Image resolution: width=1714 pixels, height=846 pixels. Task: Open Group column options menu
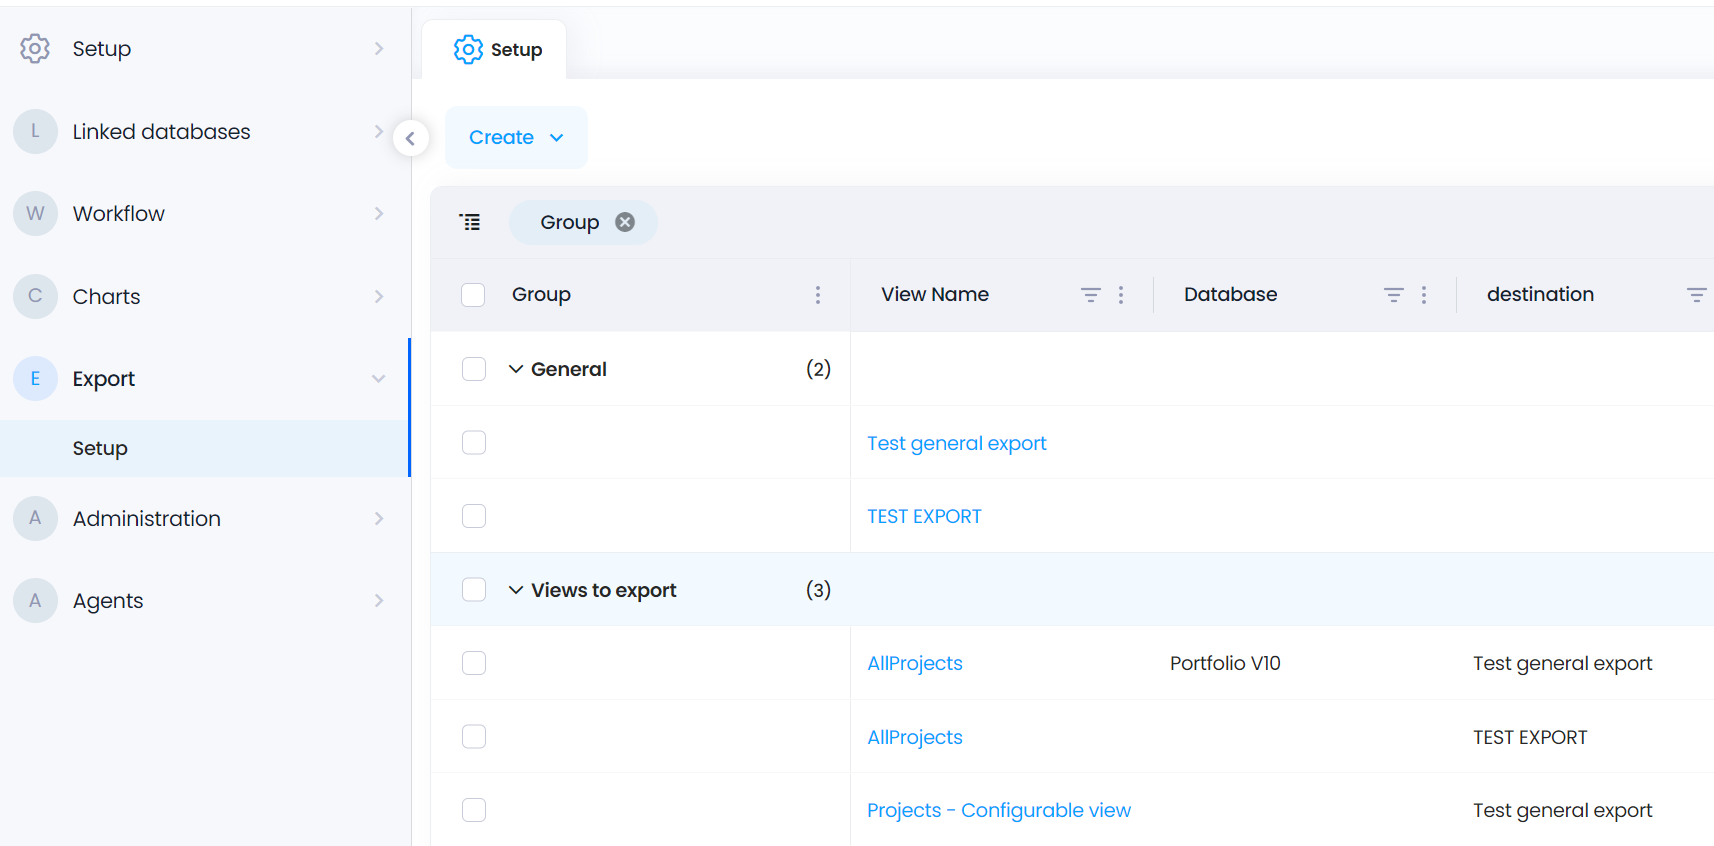click(x=818, y=295)
